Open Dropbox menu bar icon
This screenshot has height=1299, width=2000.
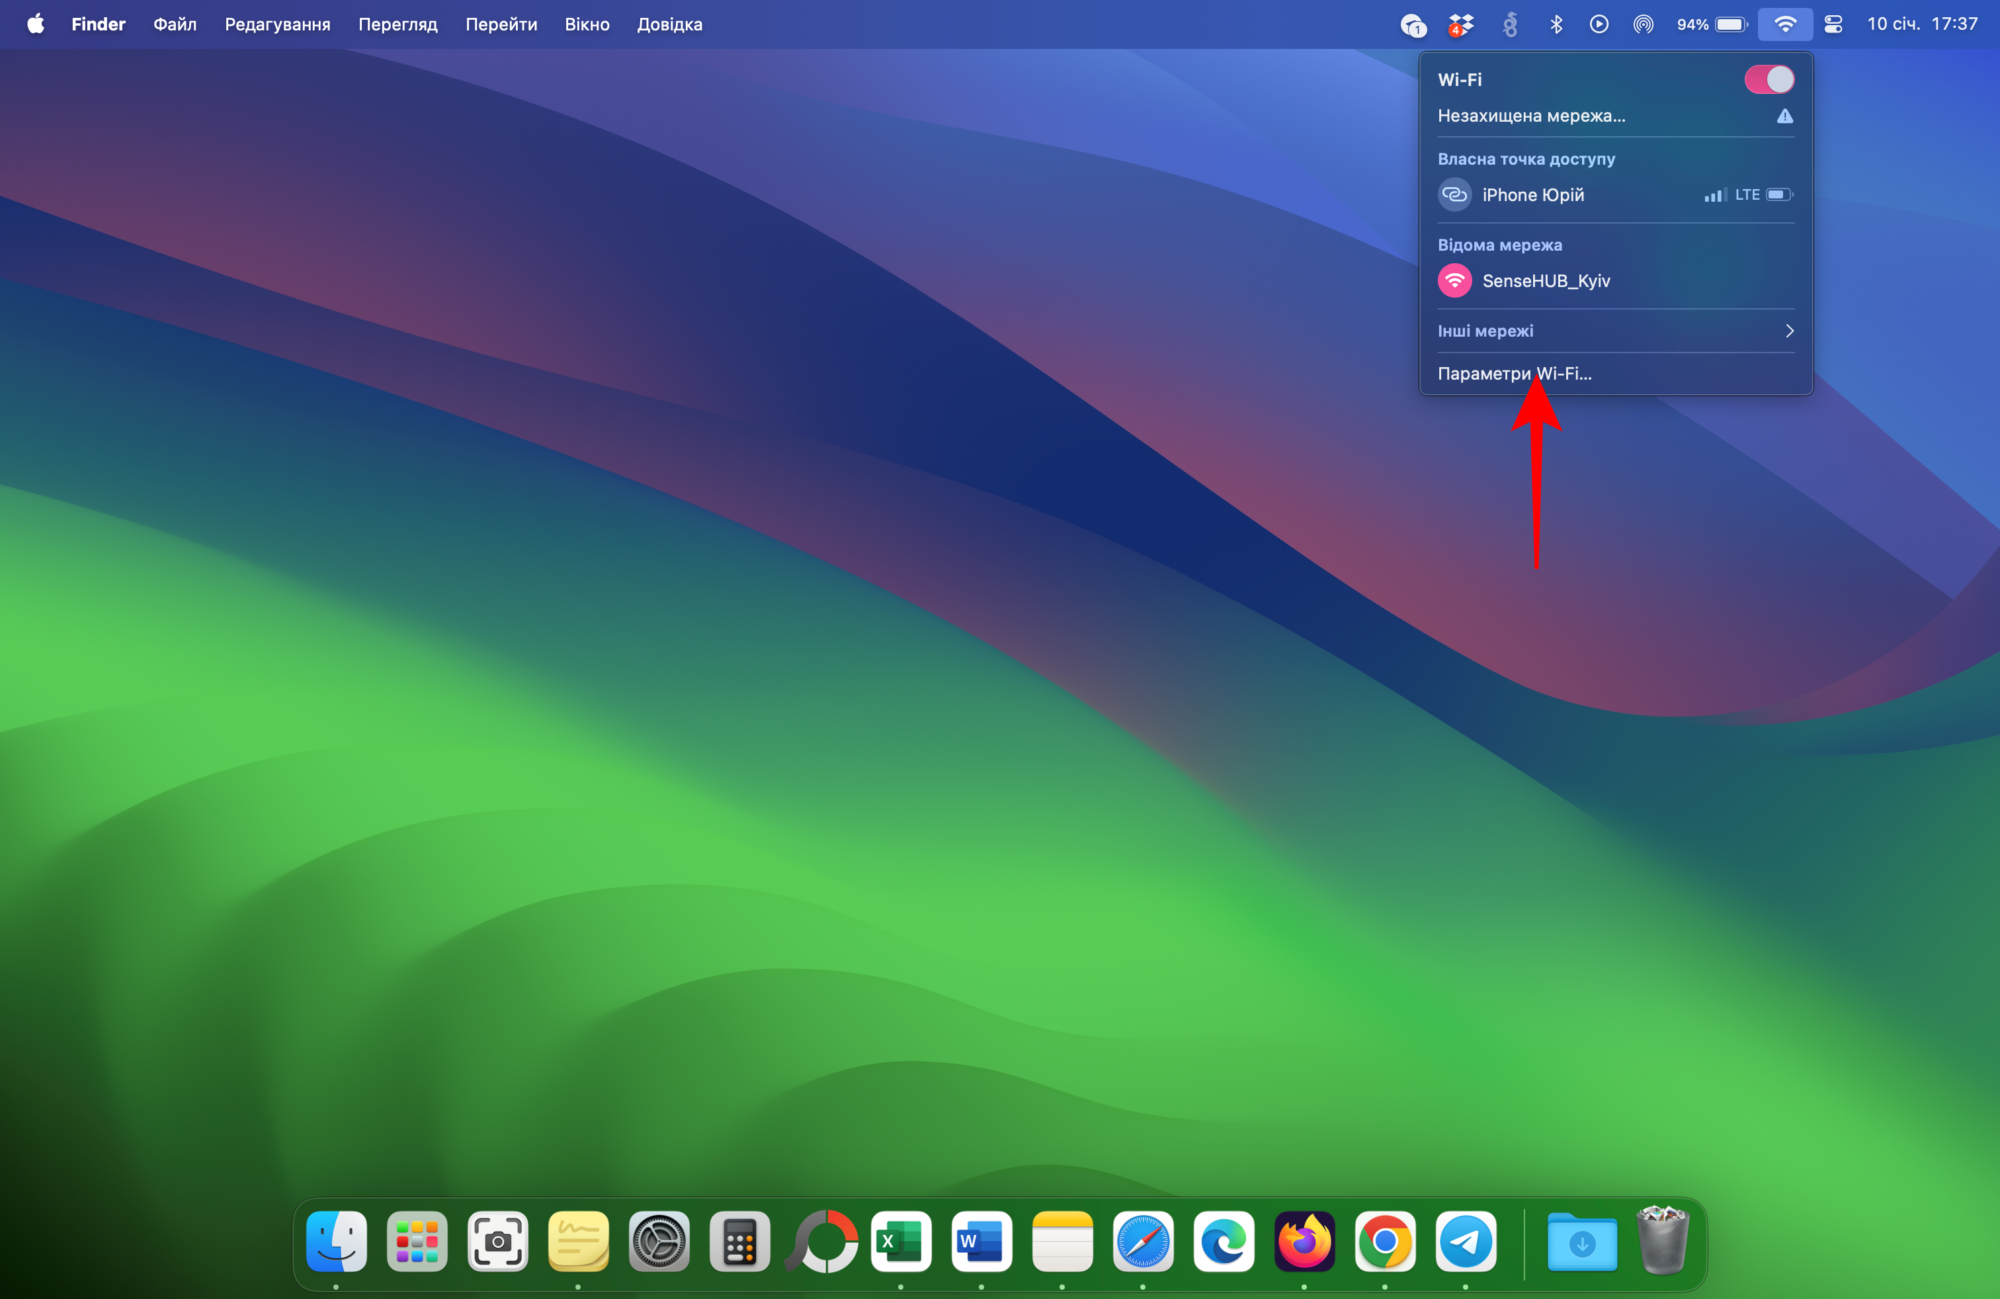tap(1461, 24)
